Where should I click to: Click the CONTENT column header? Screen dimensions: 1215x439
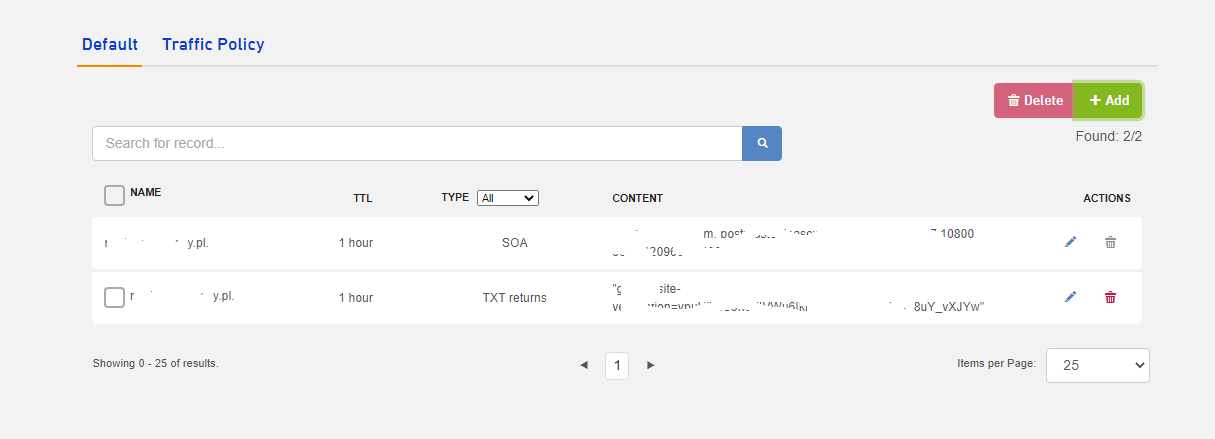637,198
